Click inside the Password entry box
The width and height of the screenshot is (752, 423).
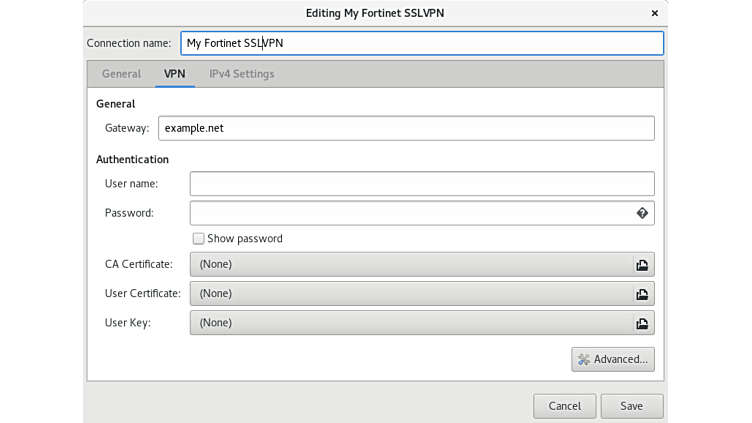[410, 213]
